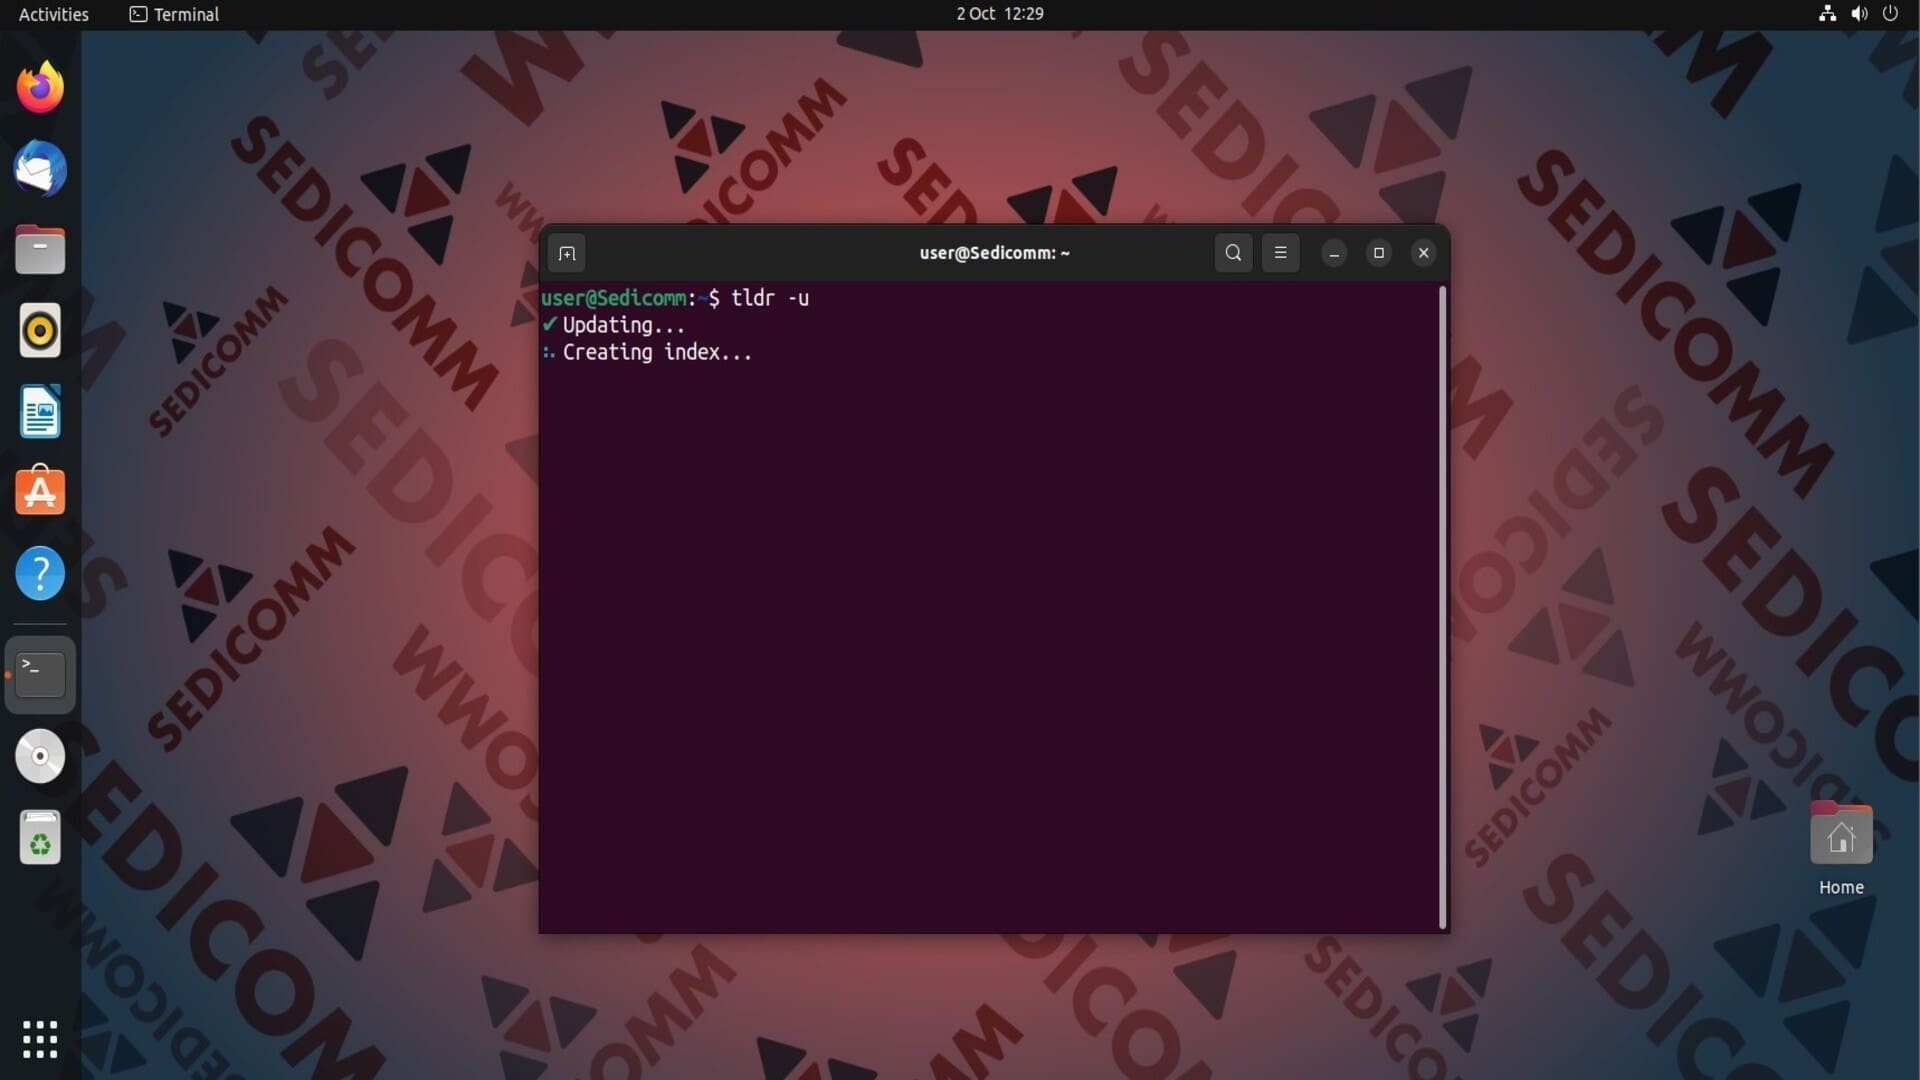Screen dimensions: 1920x1080
Task: Open the Terminal app menu in the top bar
Action: [175, 14]
